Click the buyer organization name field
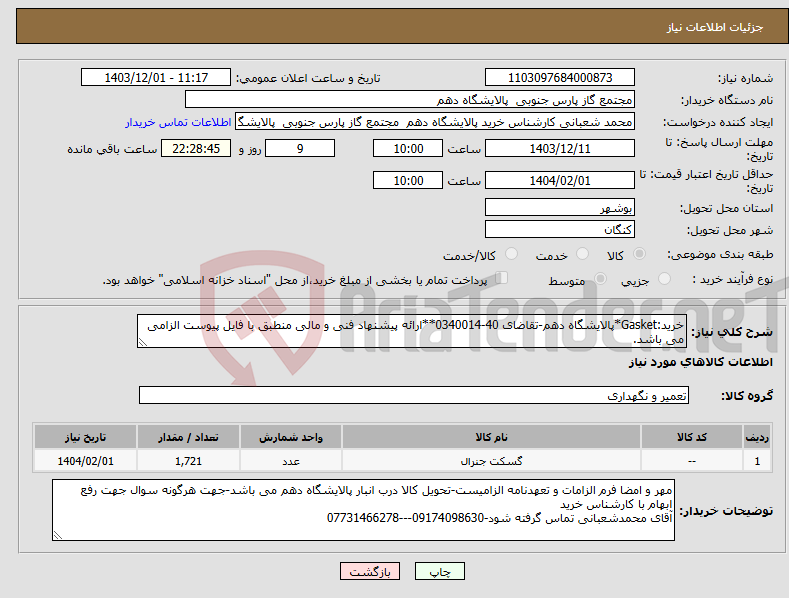This screenshot has width=789, height=598. pos(410,100)
